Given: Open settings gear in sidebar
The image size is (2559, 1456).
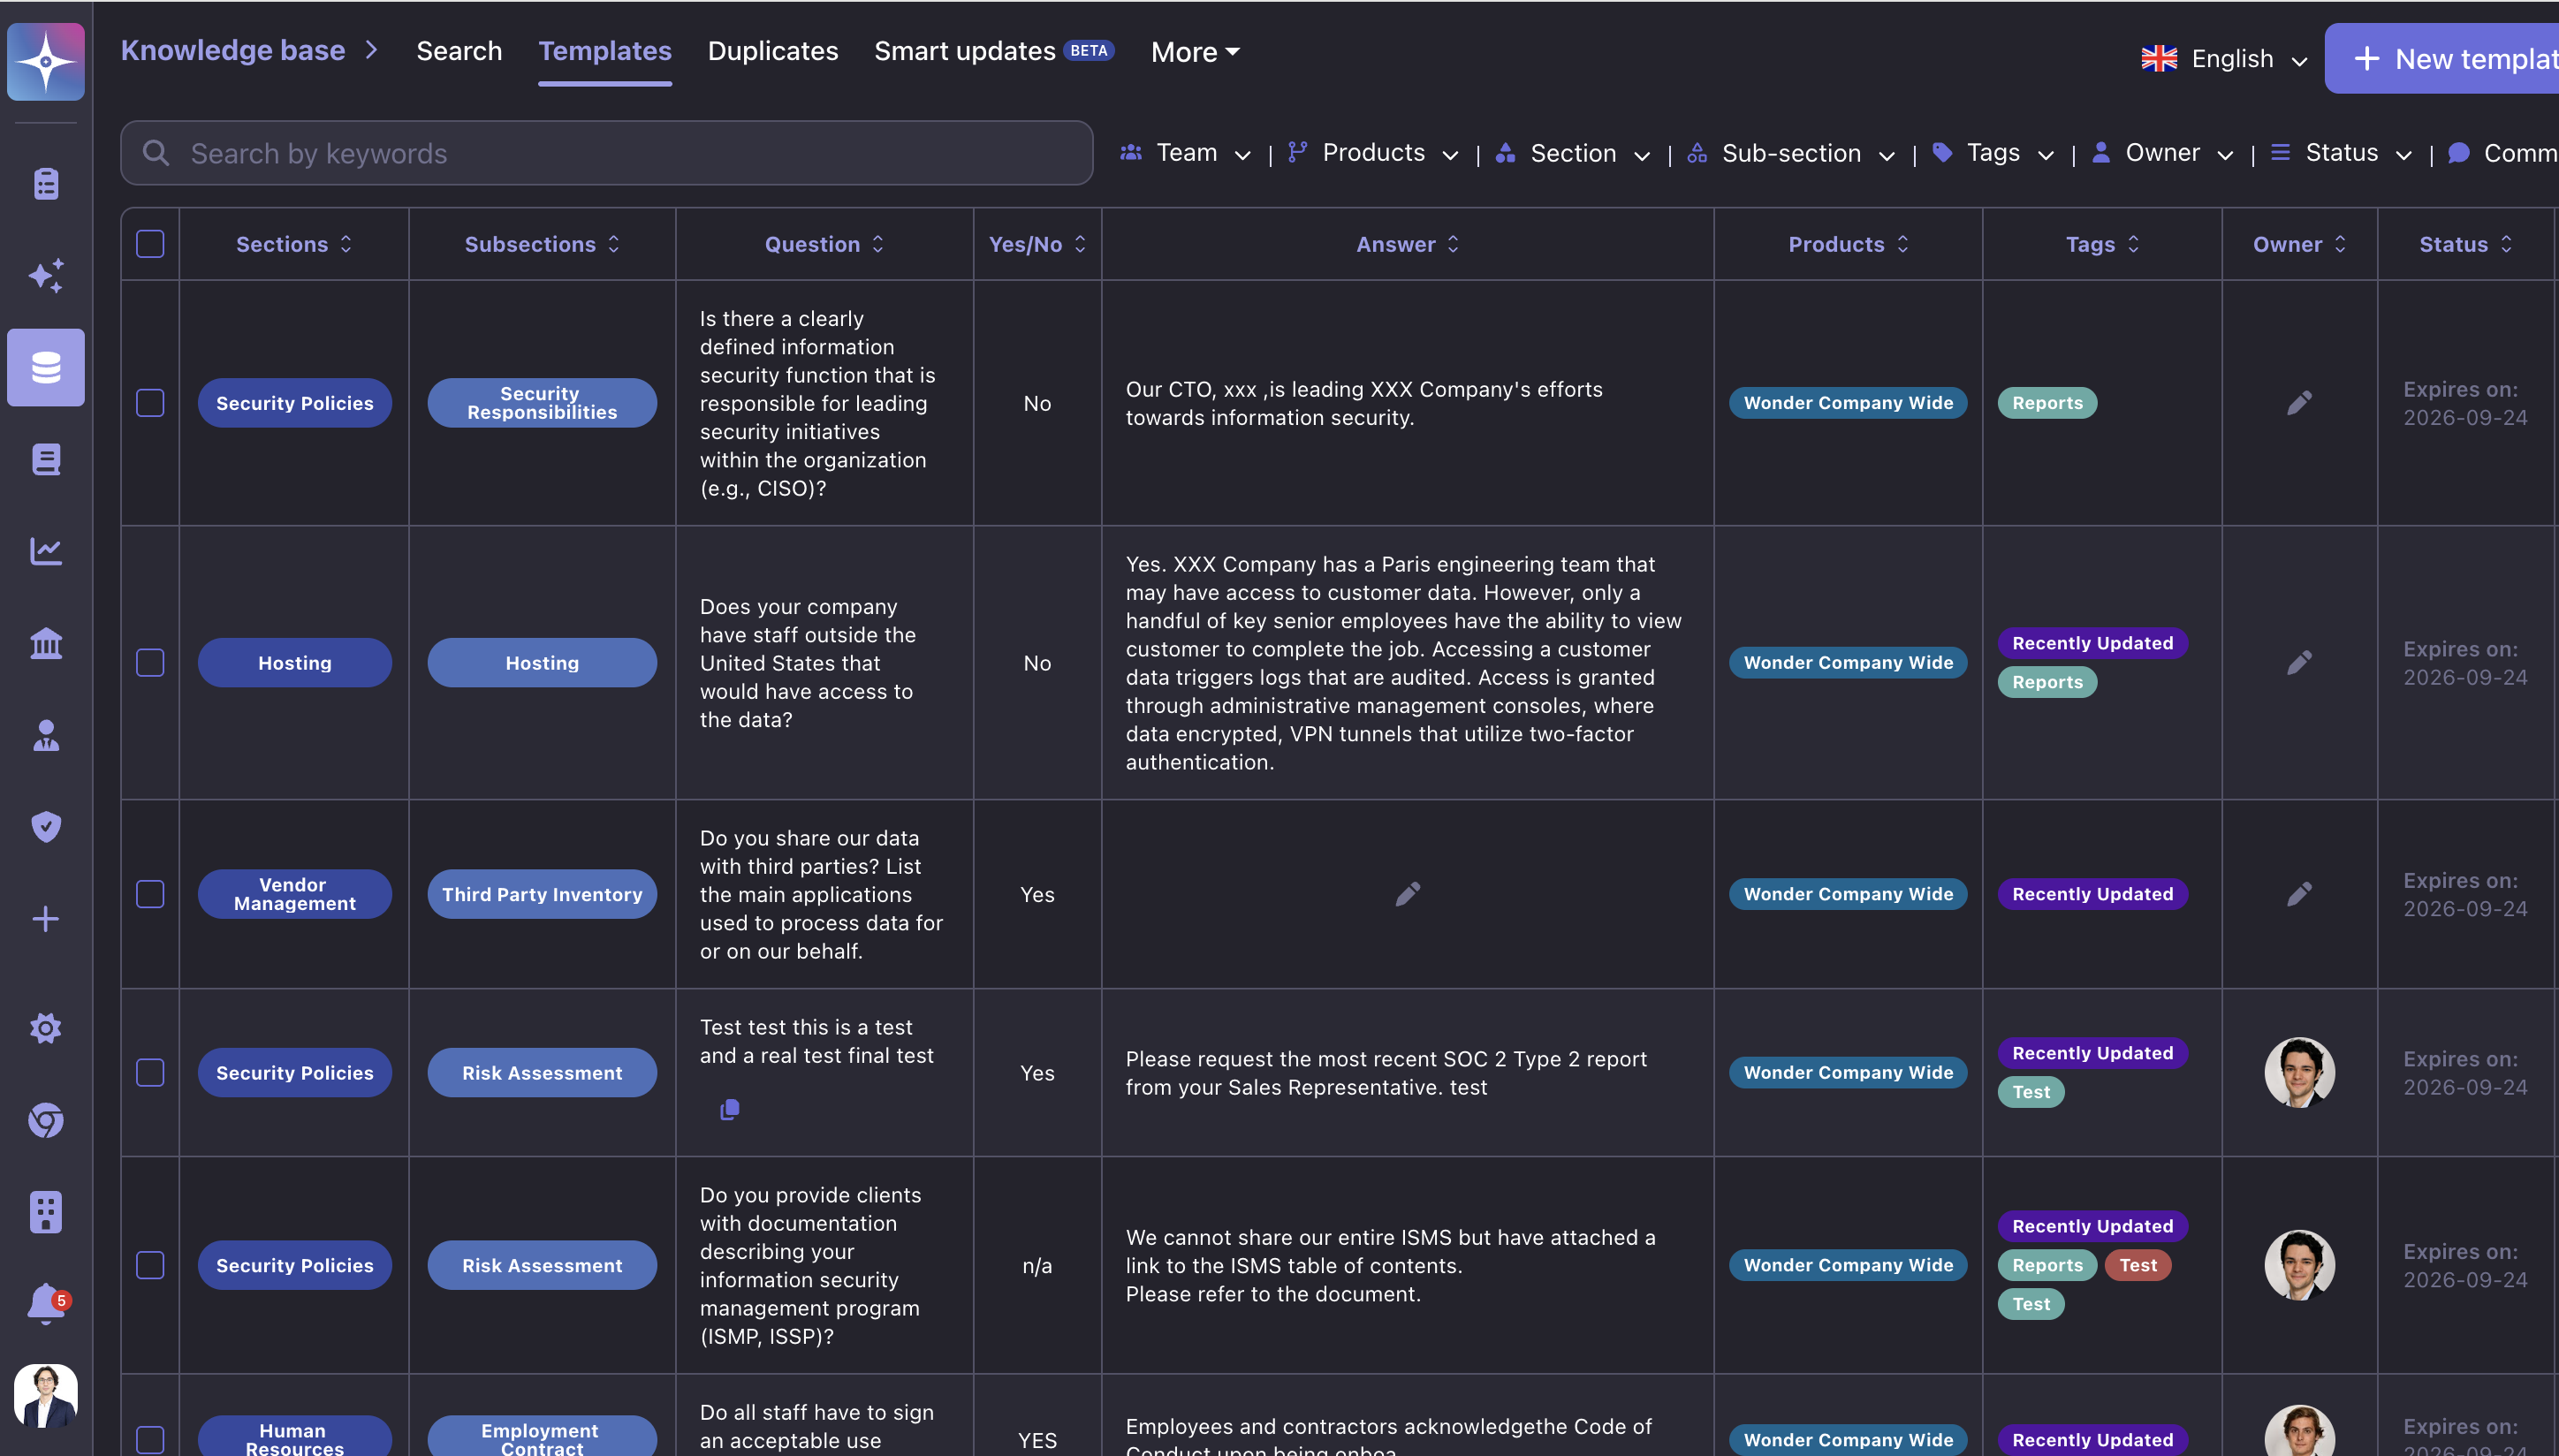Looking at the screenshot, I should [x=46, y=1028].
